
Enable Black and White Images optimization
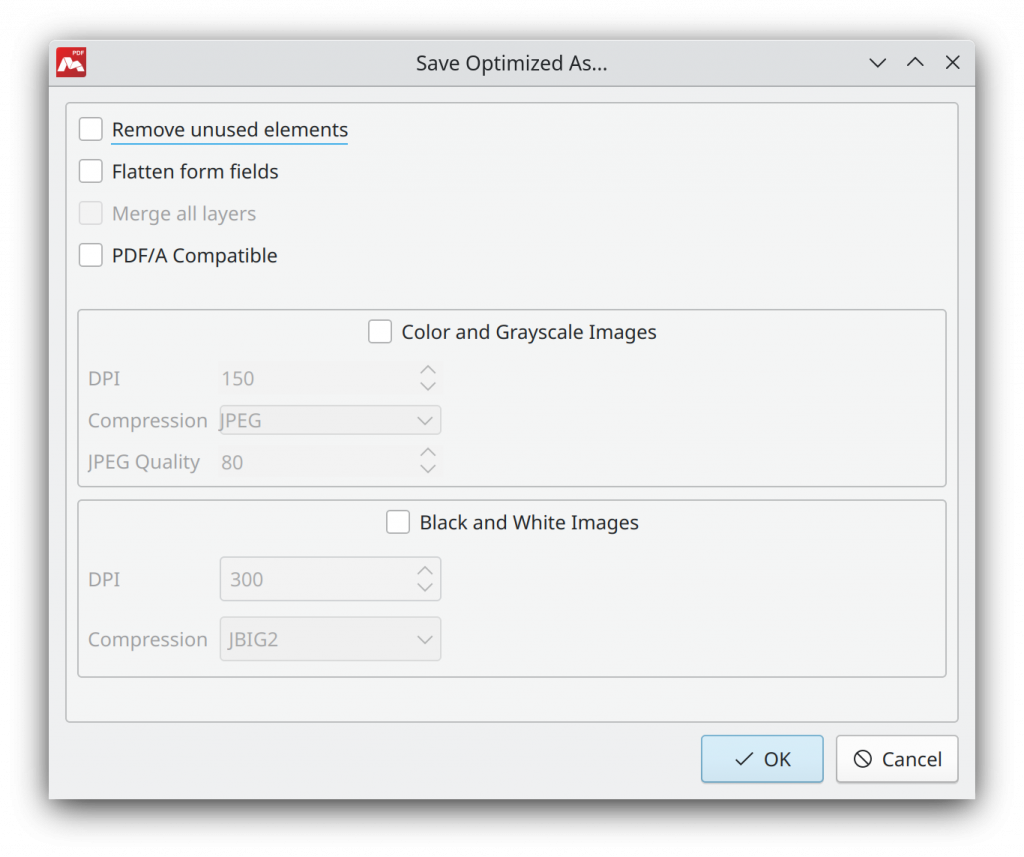pyautogui.click(x=398, y=522)
